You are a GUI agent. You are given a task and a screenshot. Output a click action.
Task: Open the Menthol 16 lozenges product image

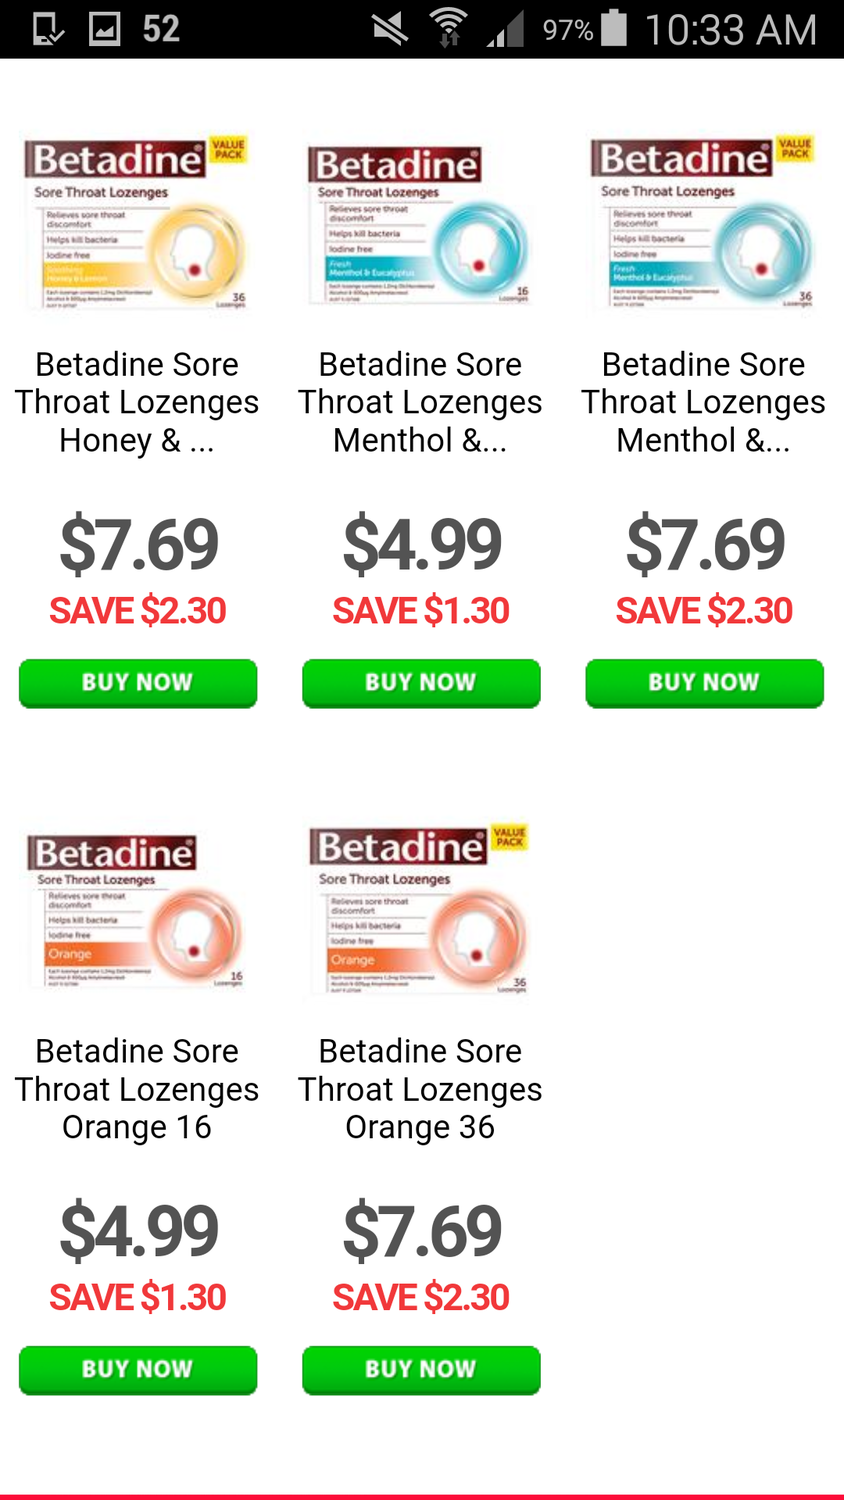(421, 225)
